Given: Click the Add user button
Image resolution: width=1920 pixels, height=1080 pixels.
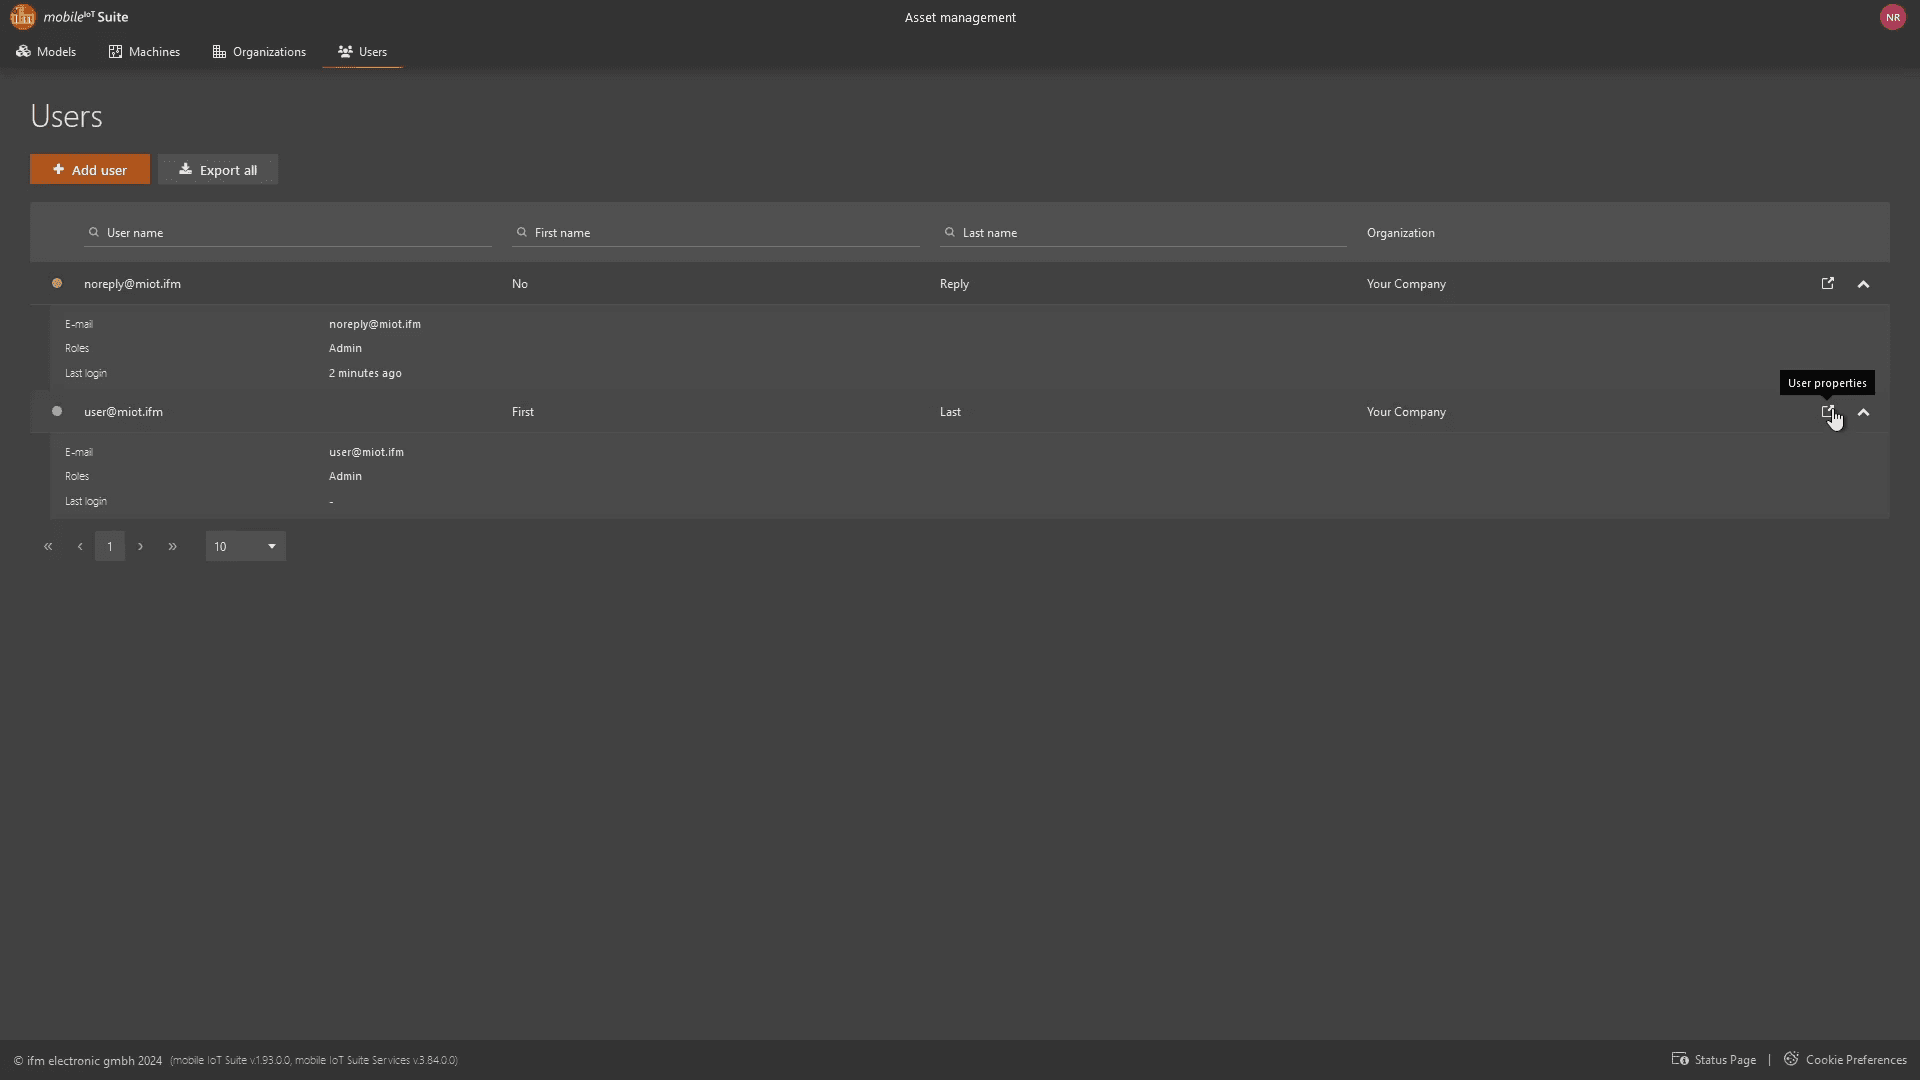Looking at the screenshot, I should tap(90, 170).
